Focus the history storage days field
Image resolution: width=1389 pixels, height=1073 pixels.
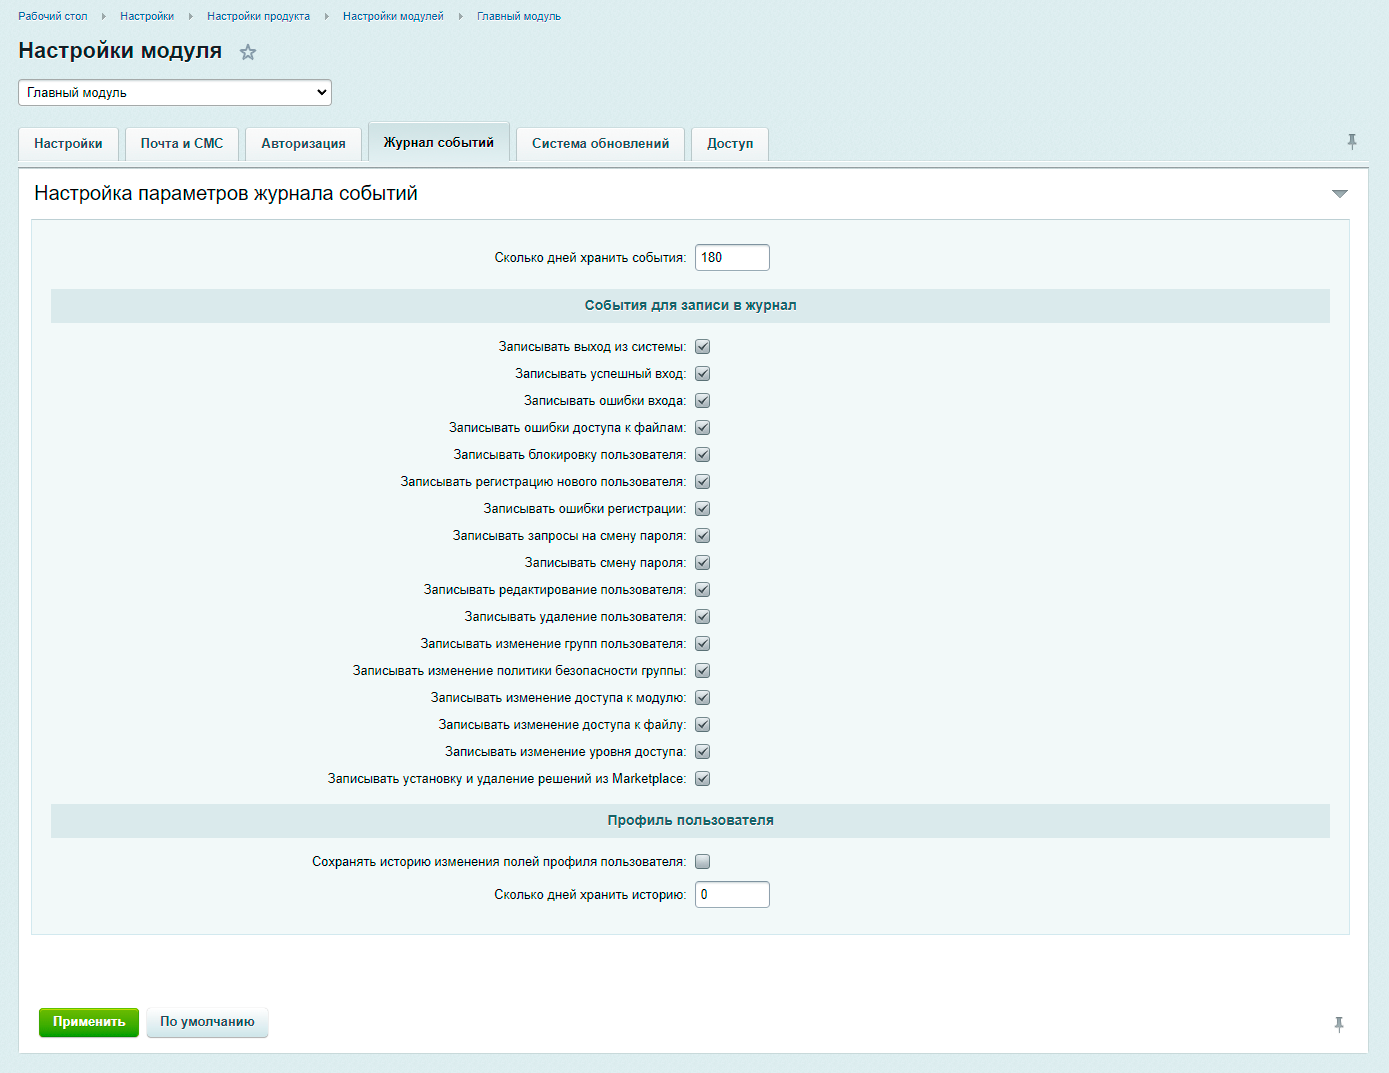732,895
